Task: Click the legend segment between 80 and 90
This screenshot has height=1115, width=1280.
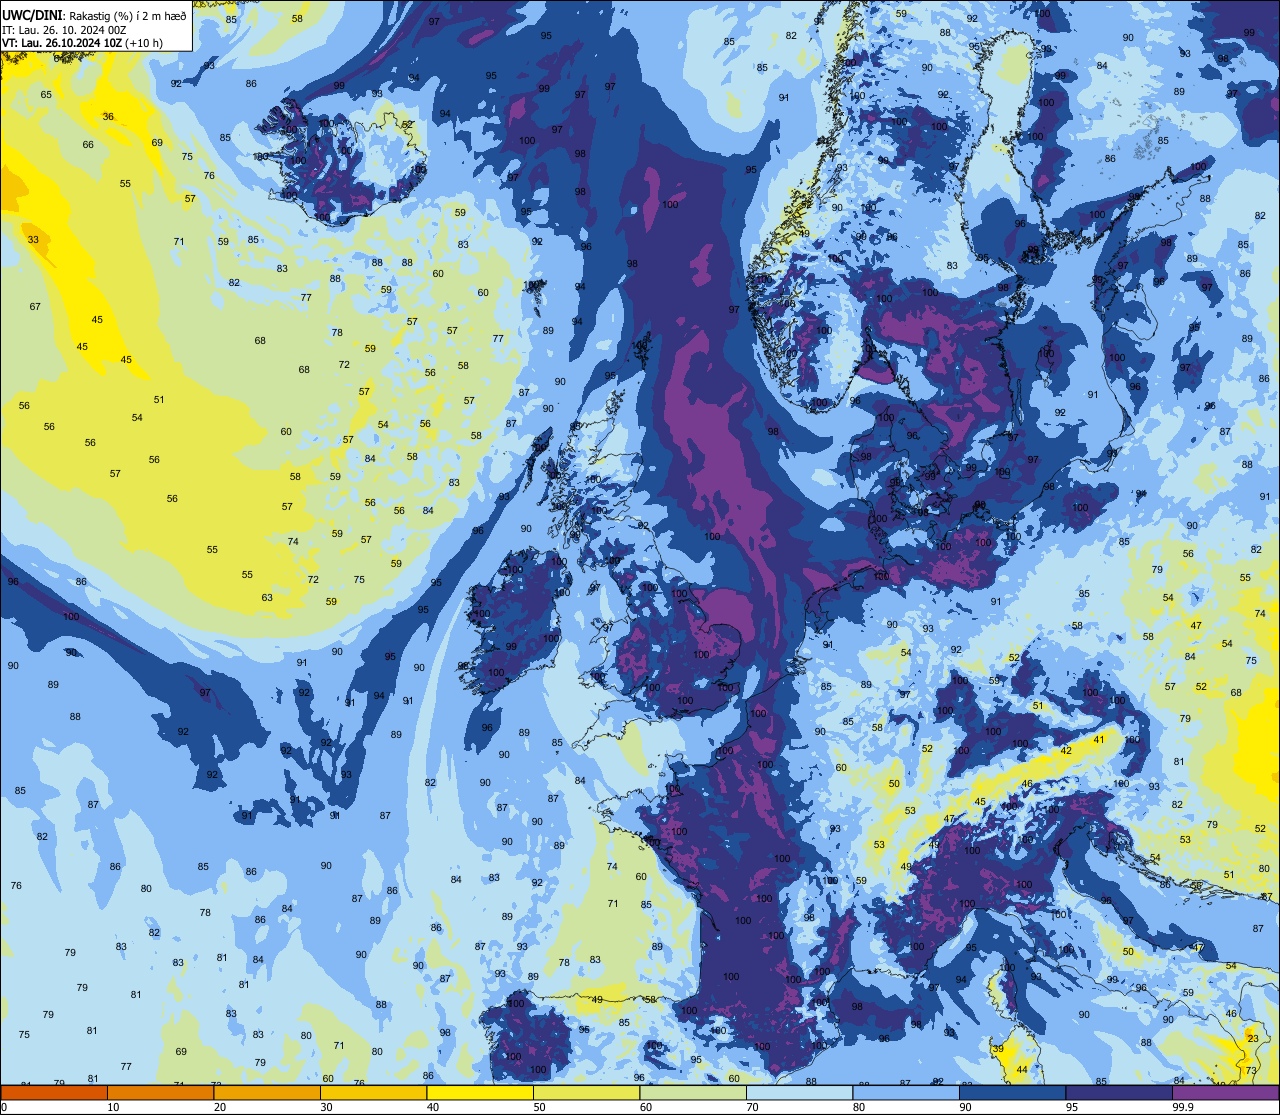Action: point(906,1092)
